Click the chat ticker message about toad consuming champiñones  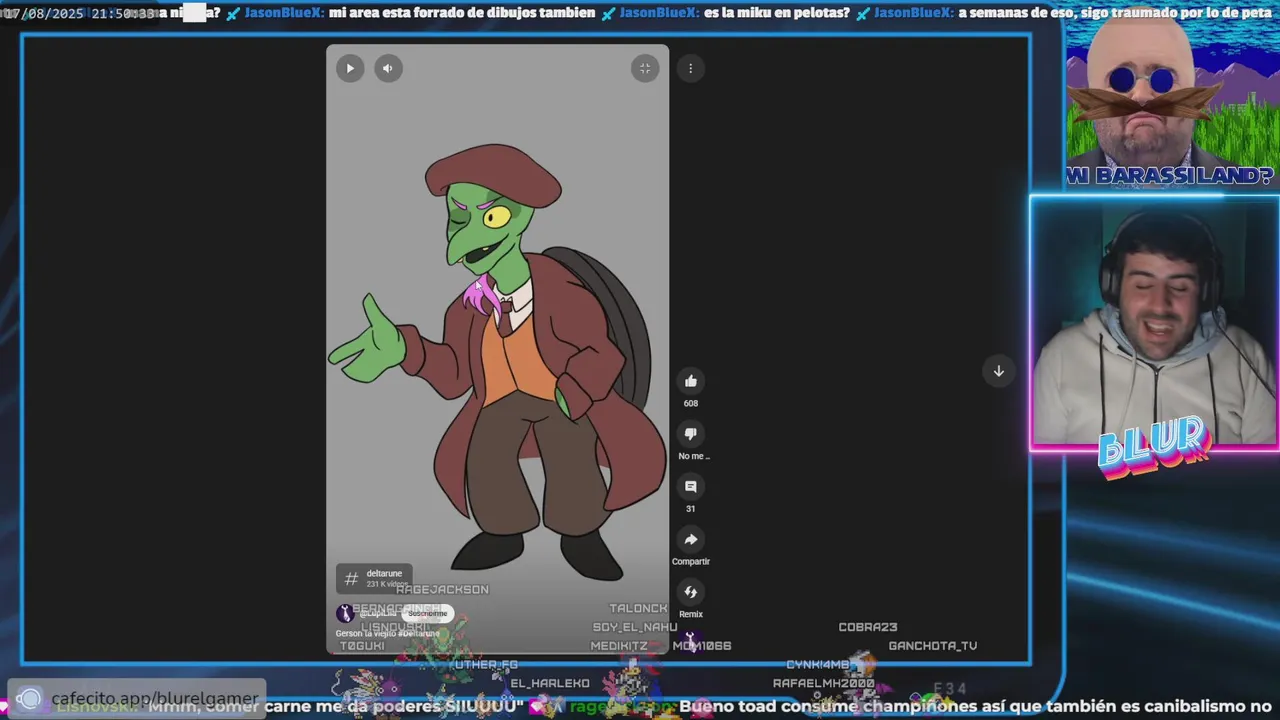click(x=975, y=707)
